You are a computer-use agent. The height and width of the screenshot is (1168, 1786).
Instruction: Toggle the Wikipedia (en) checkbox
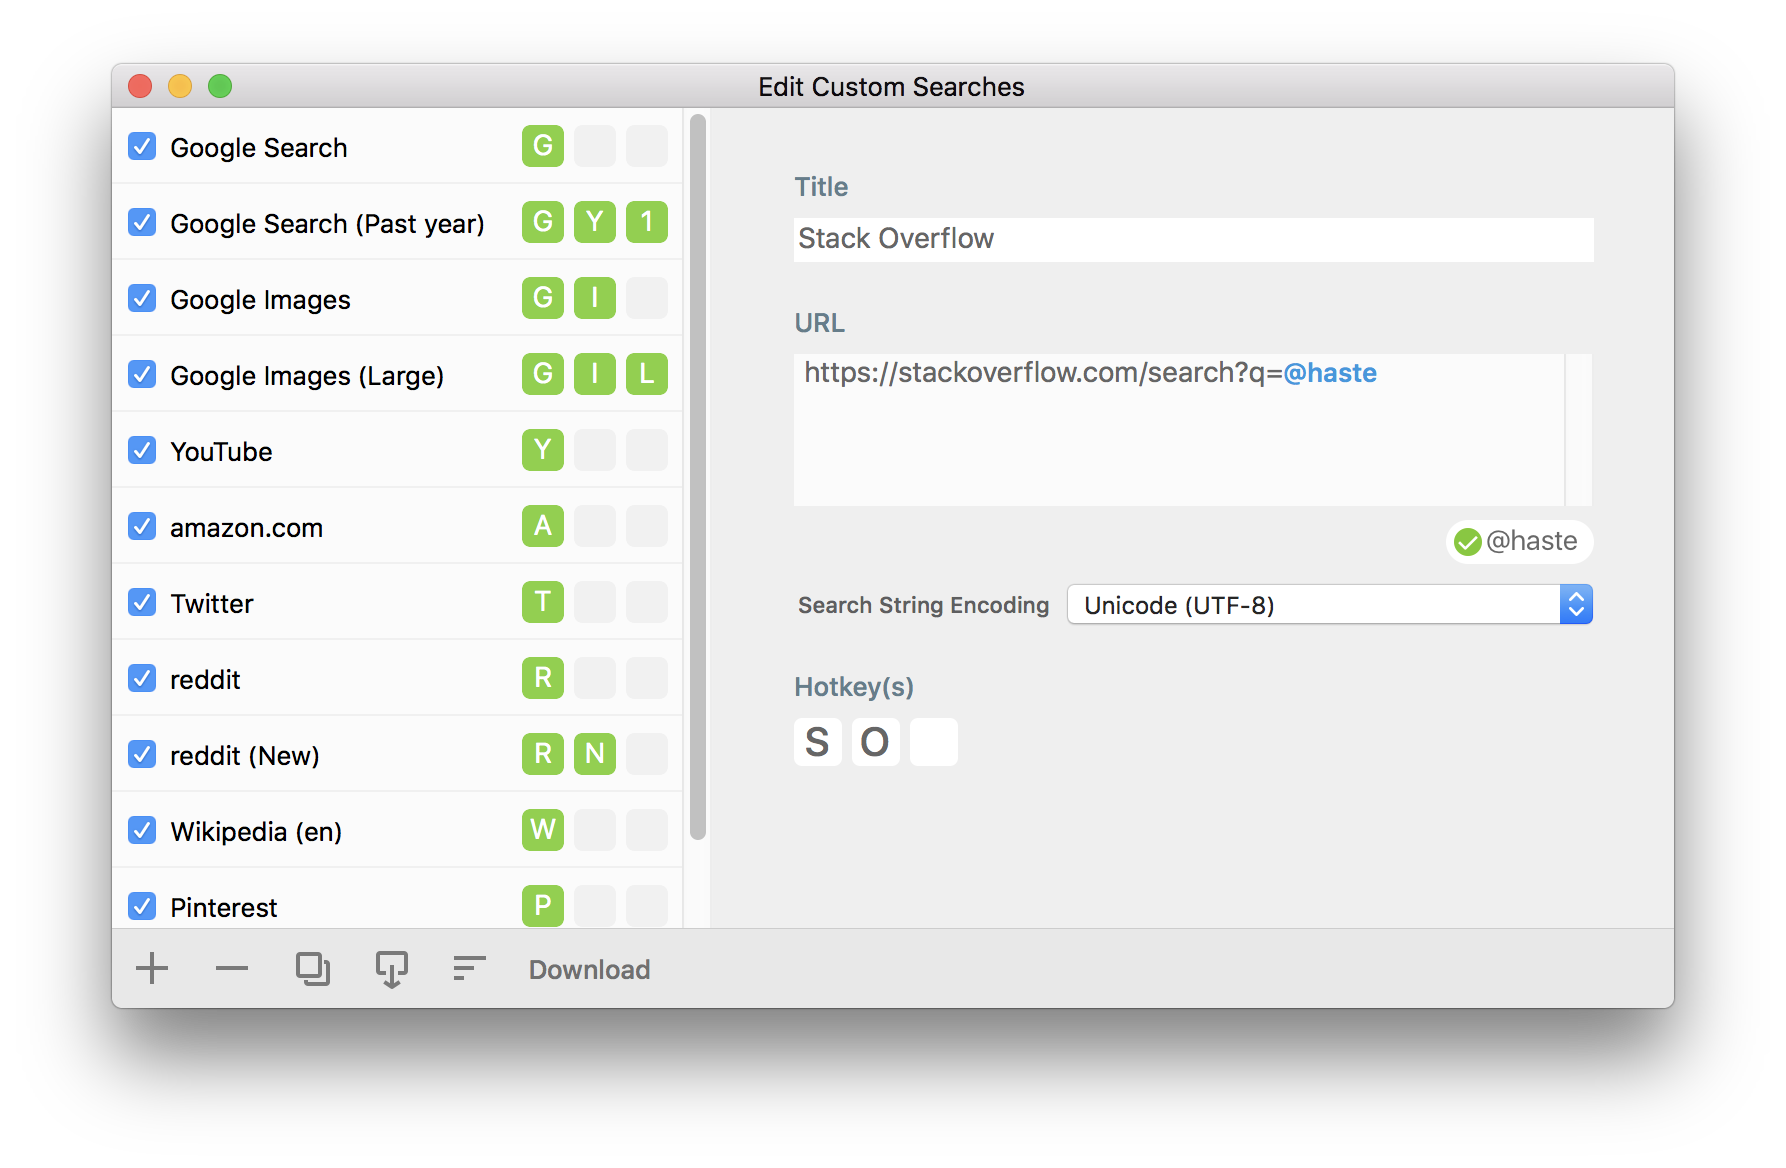(x=142, y=830)
